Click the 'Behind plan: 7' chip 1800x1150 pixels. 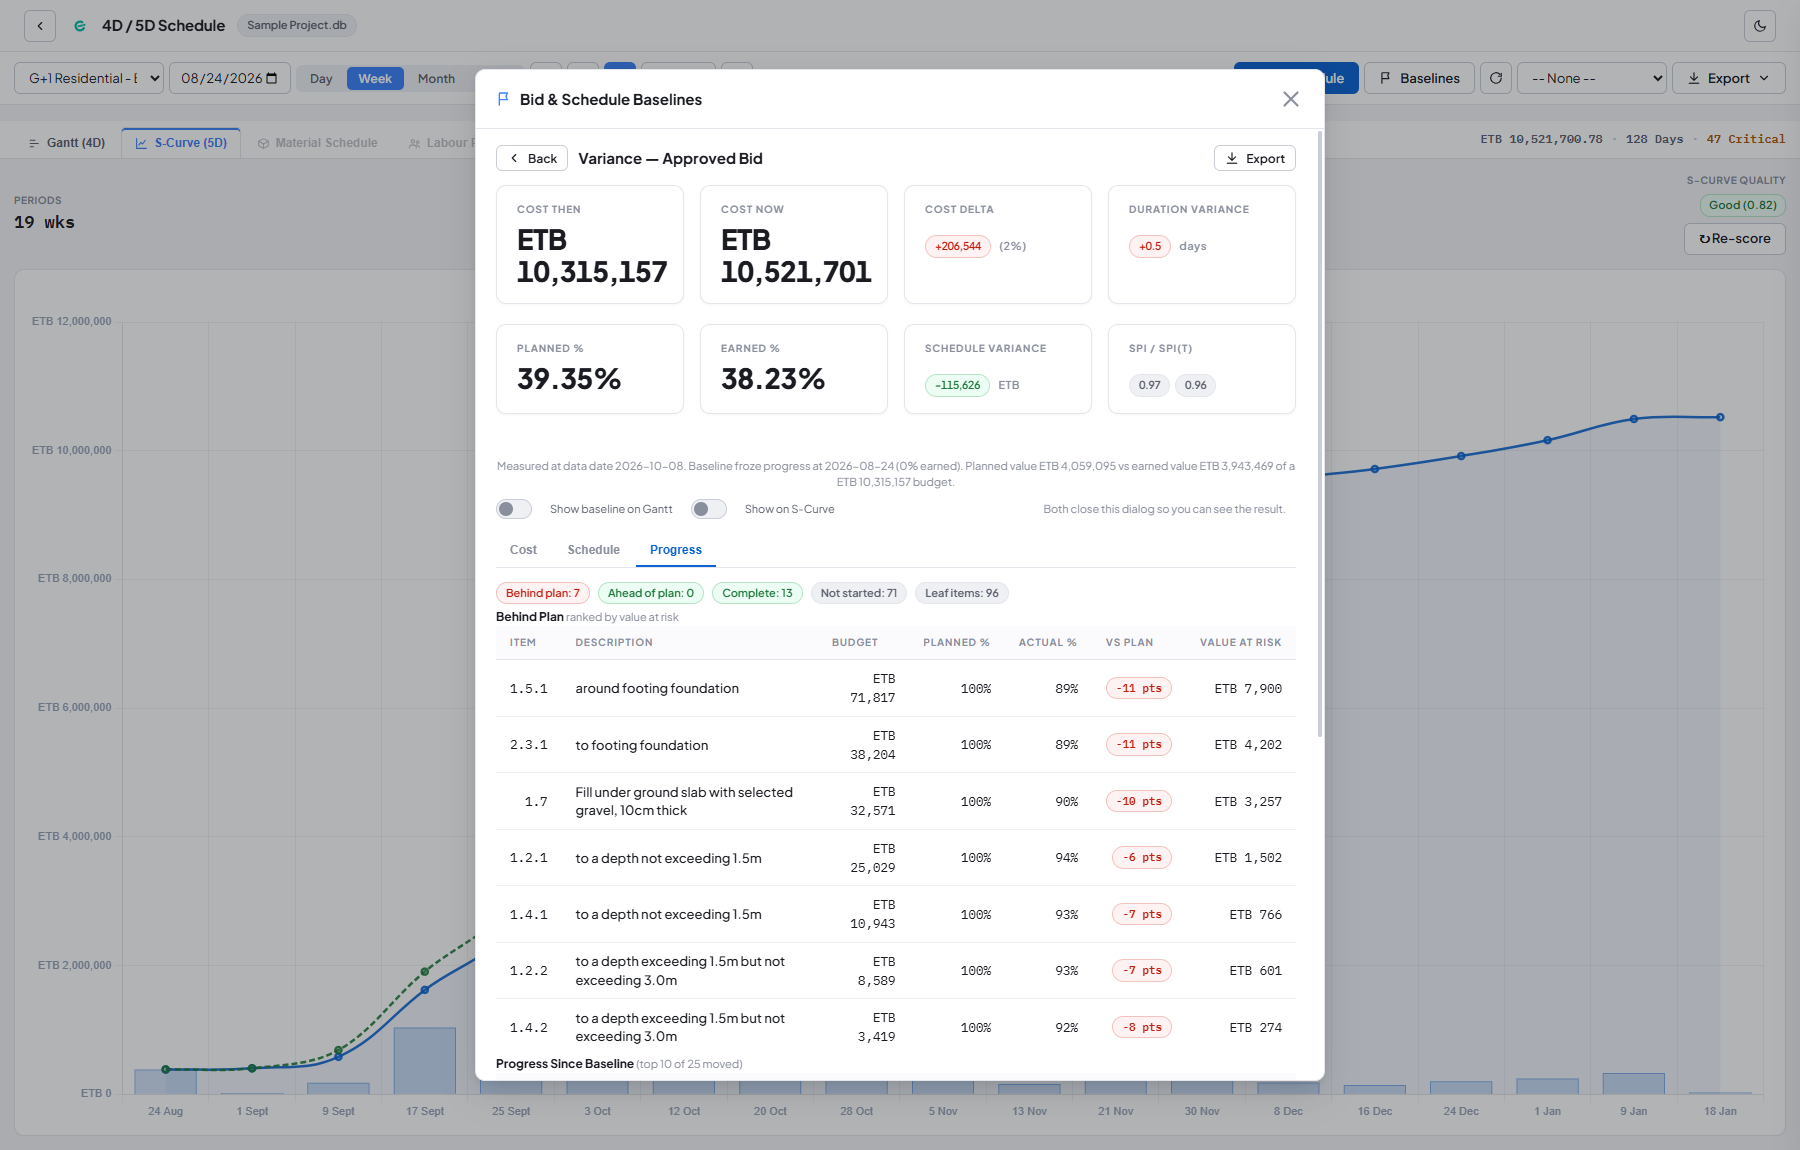[x=543, y=593]
